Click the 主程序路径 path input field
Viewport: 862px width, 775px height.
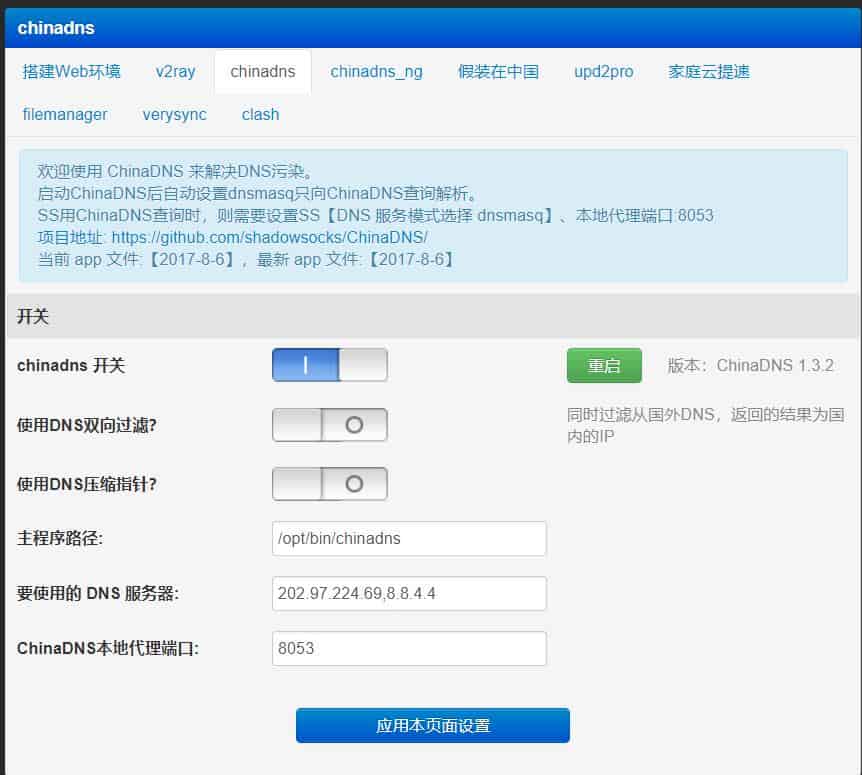[x=409, y=538]
